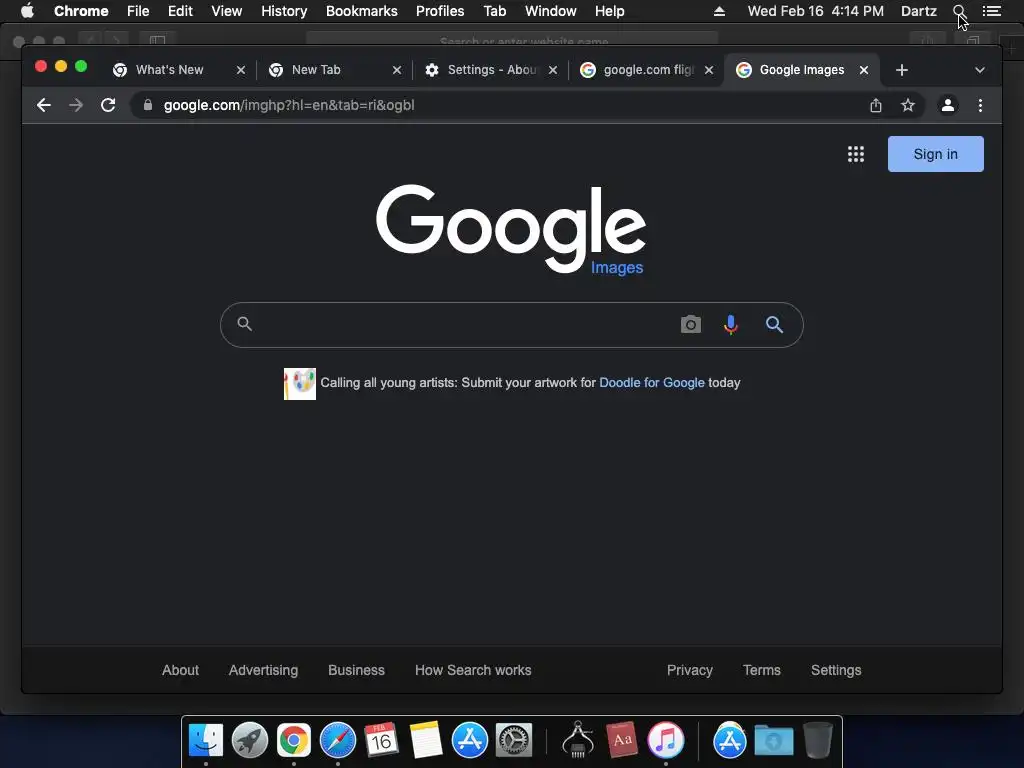Click the Doodle for Google thumbnail
This screenshot has width=1024, height=768.
click(x=300, y=383)
